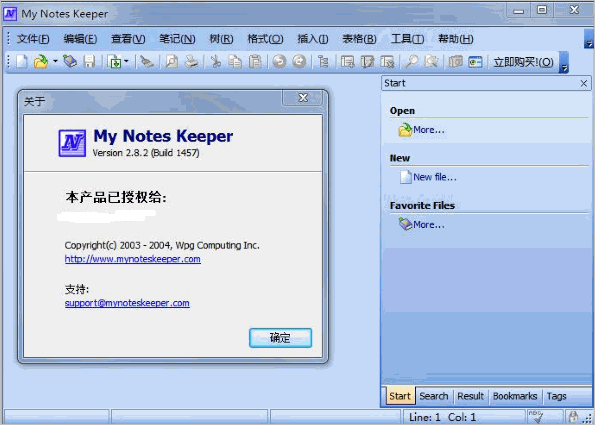The image size is (595, 425).
Task: Maximize the My Notes Keeper window
Action: [x=542, y=10]
